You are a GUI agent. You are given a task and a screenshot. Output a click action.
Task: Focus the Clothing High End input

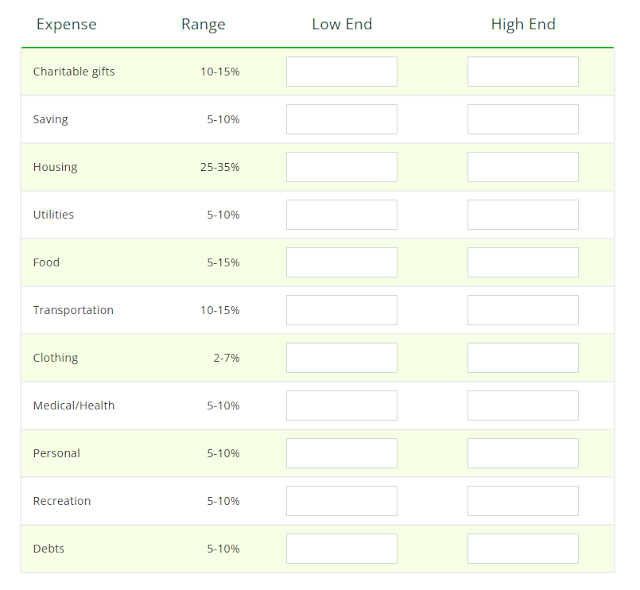523,358
